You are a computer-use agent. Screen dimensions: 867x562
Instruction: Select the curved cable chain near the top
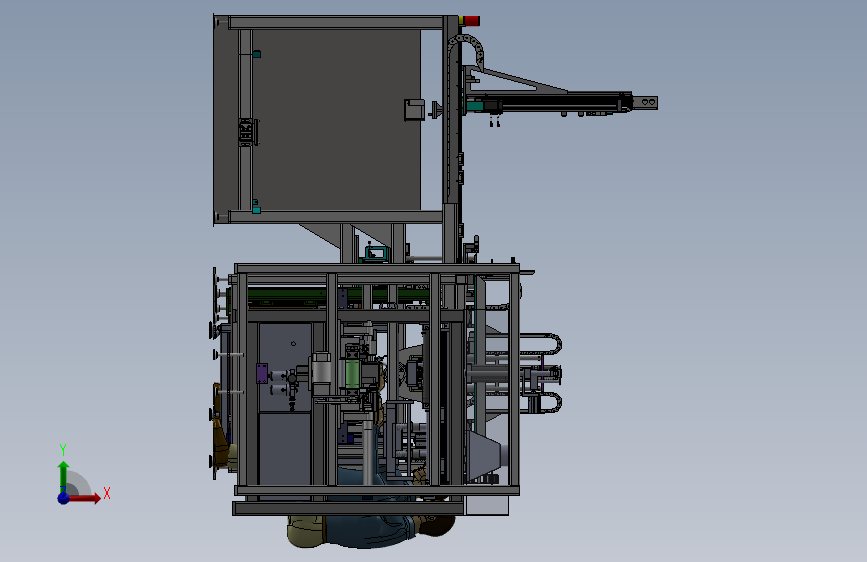click(468, 50)
